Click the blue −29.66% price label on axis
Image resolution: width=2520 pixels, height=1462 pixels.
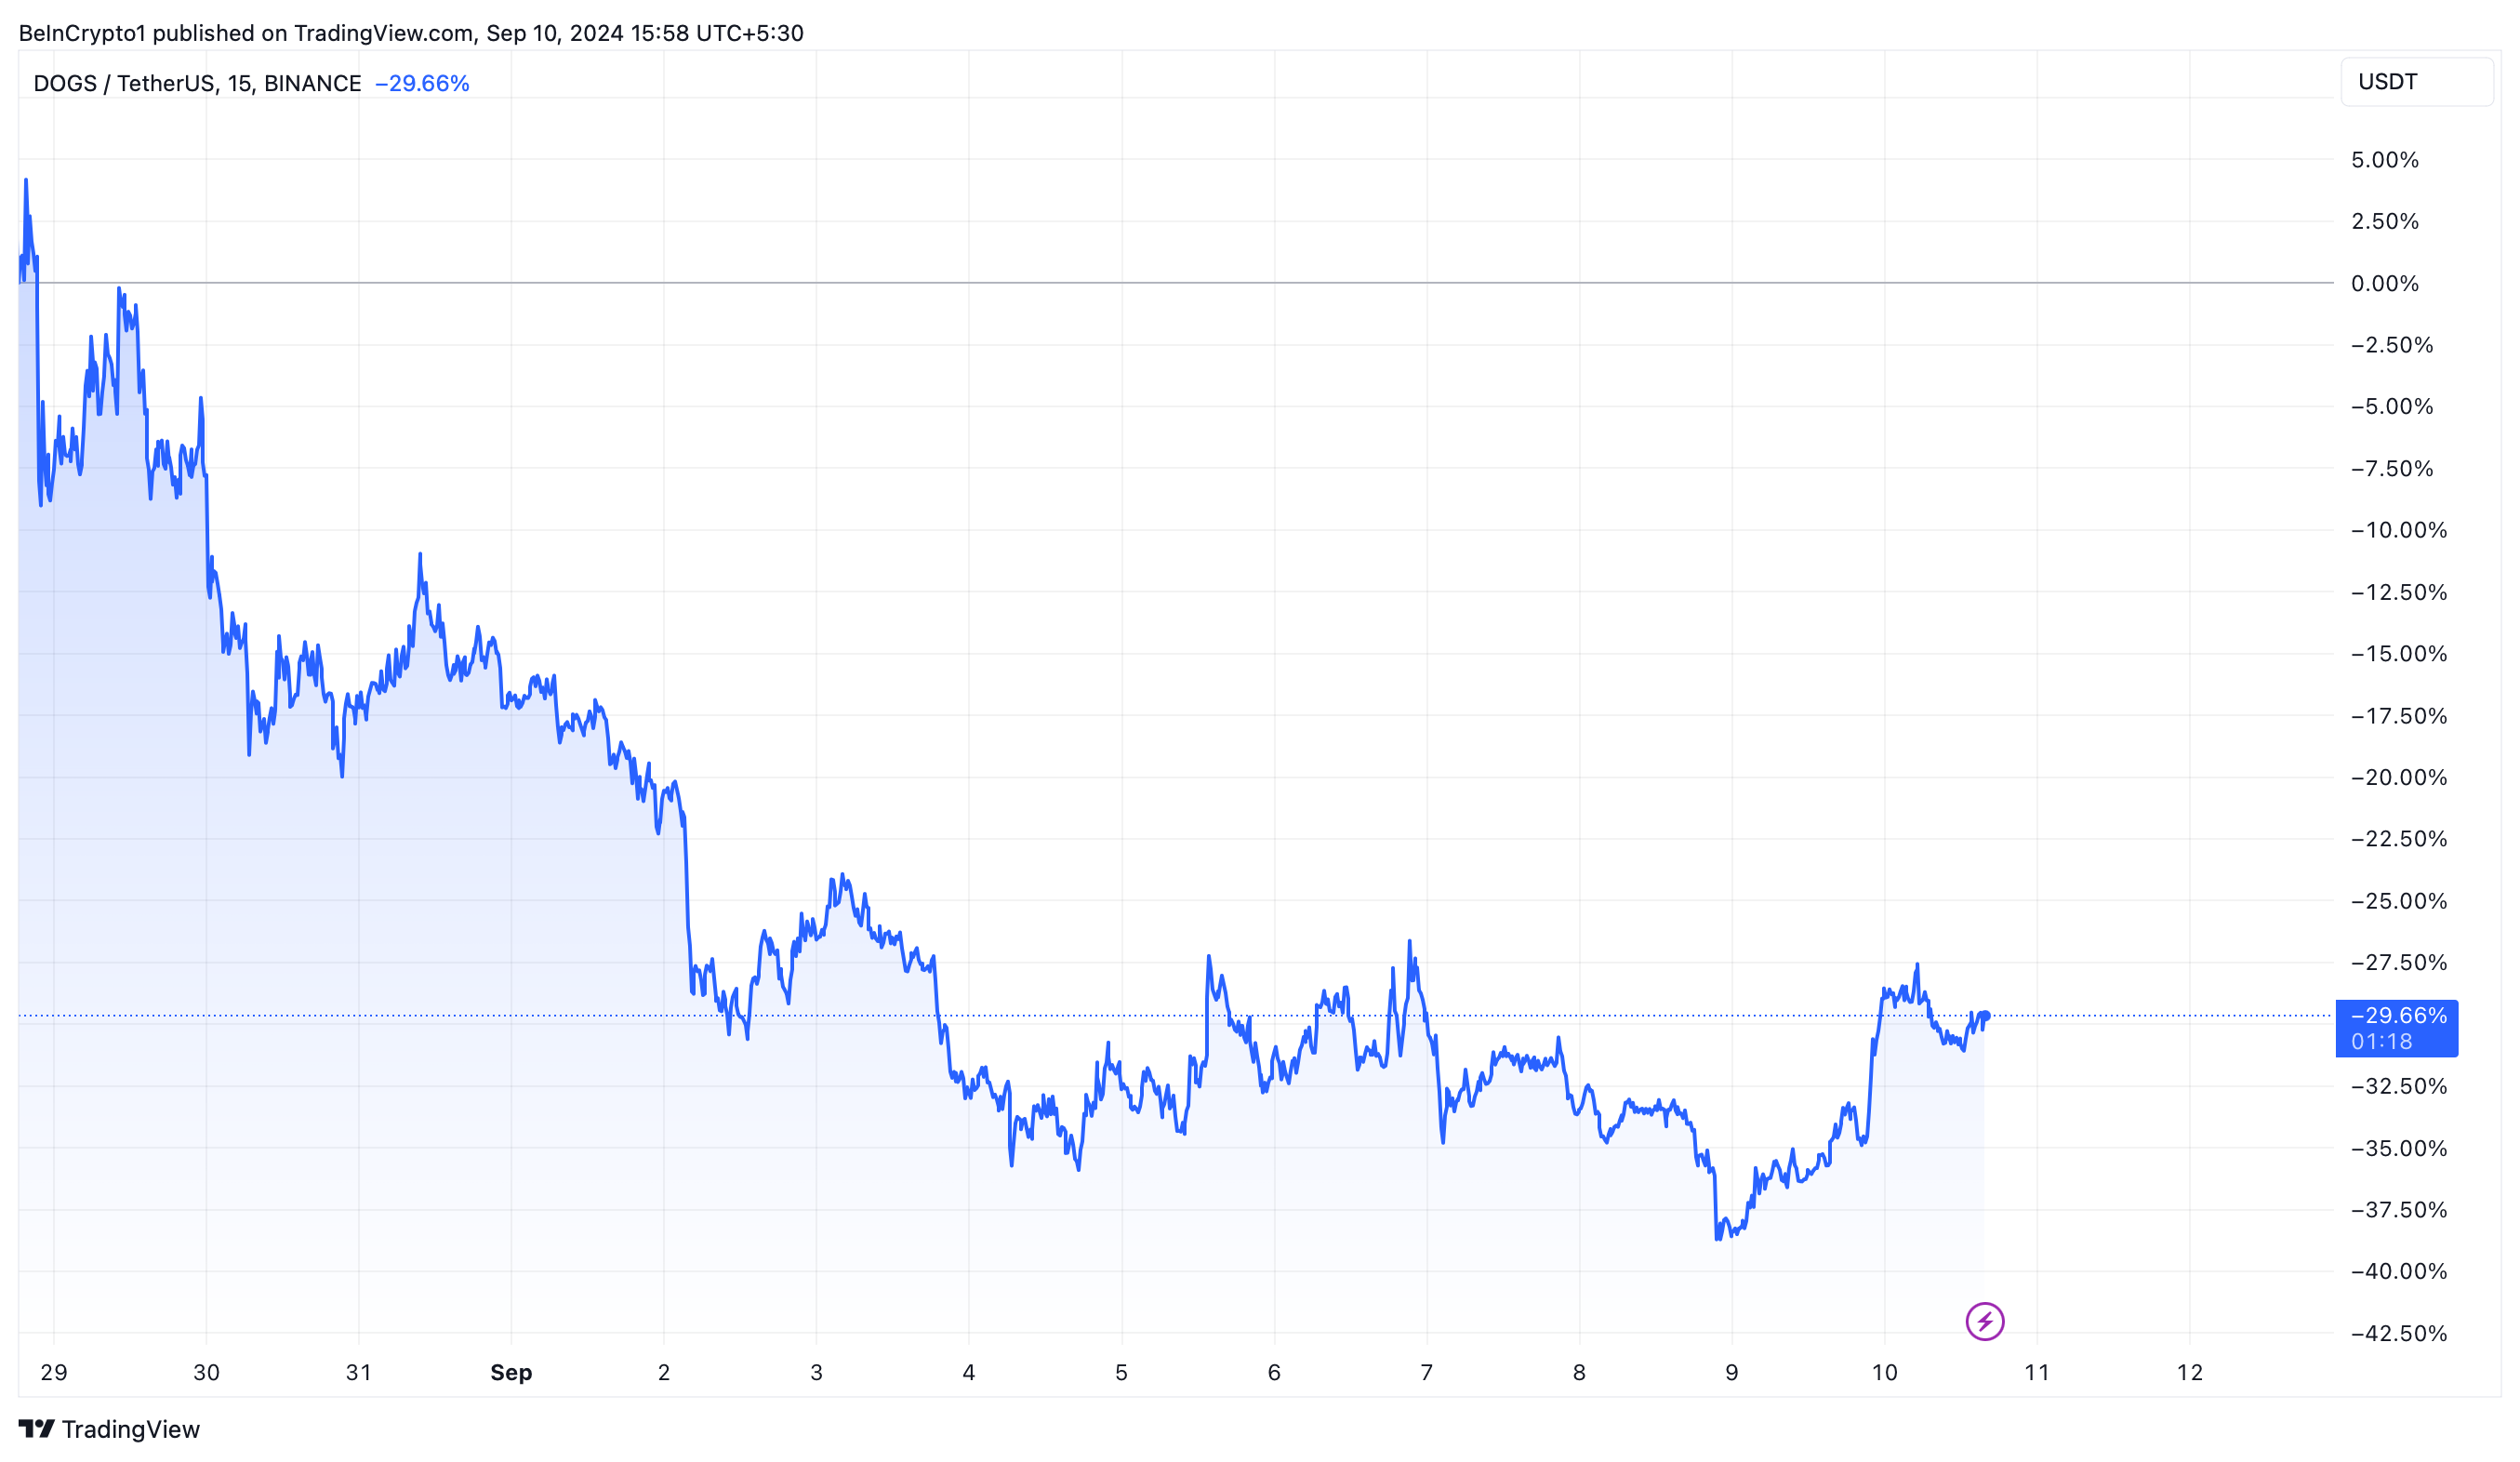[x=2398, y=1016]
